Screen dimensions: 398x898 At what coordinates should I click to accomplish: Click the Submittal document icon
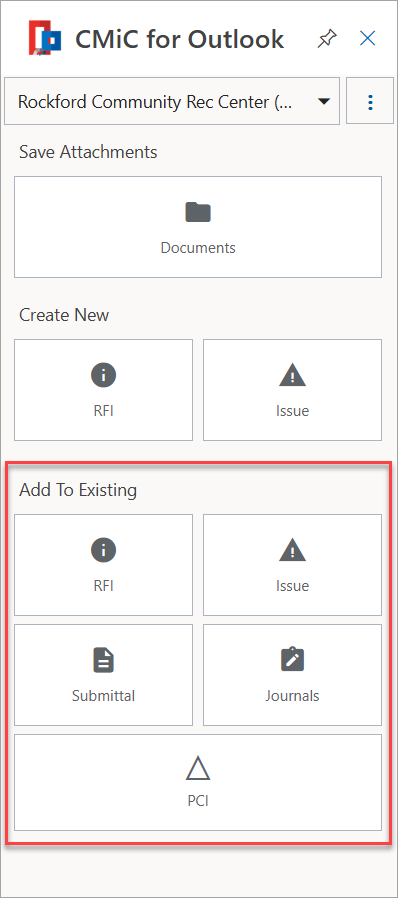pos(104,660)
